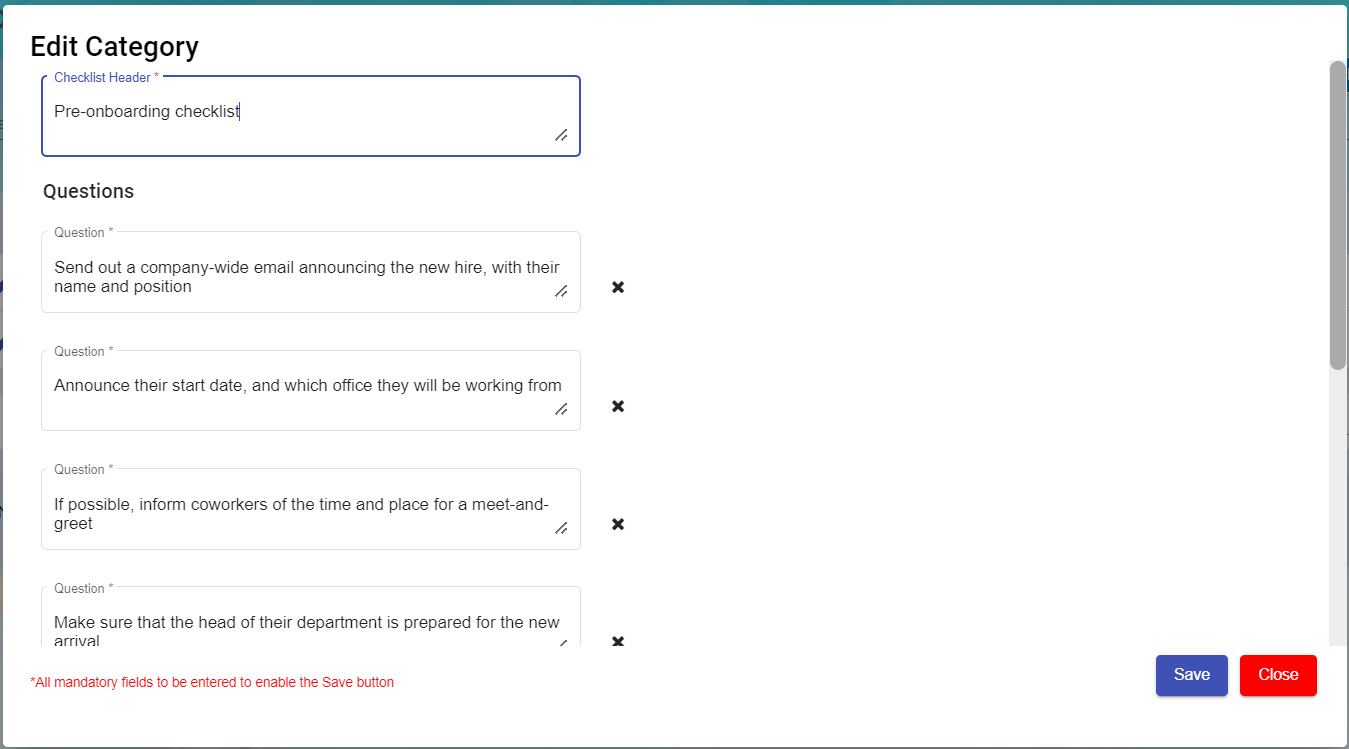Delete the company-wide email announcement question

coord(618,288)
